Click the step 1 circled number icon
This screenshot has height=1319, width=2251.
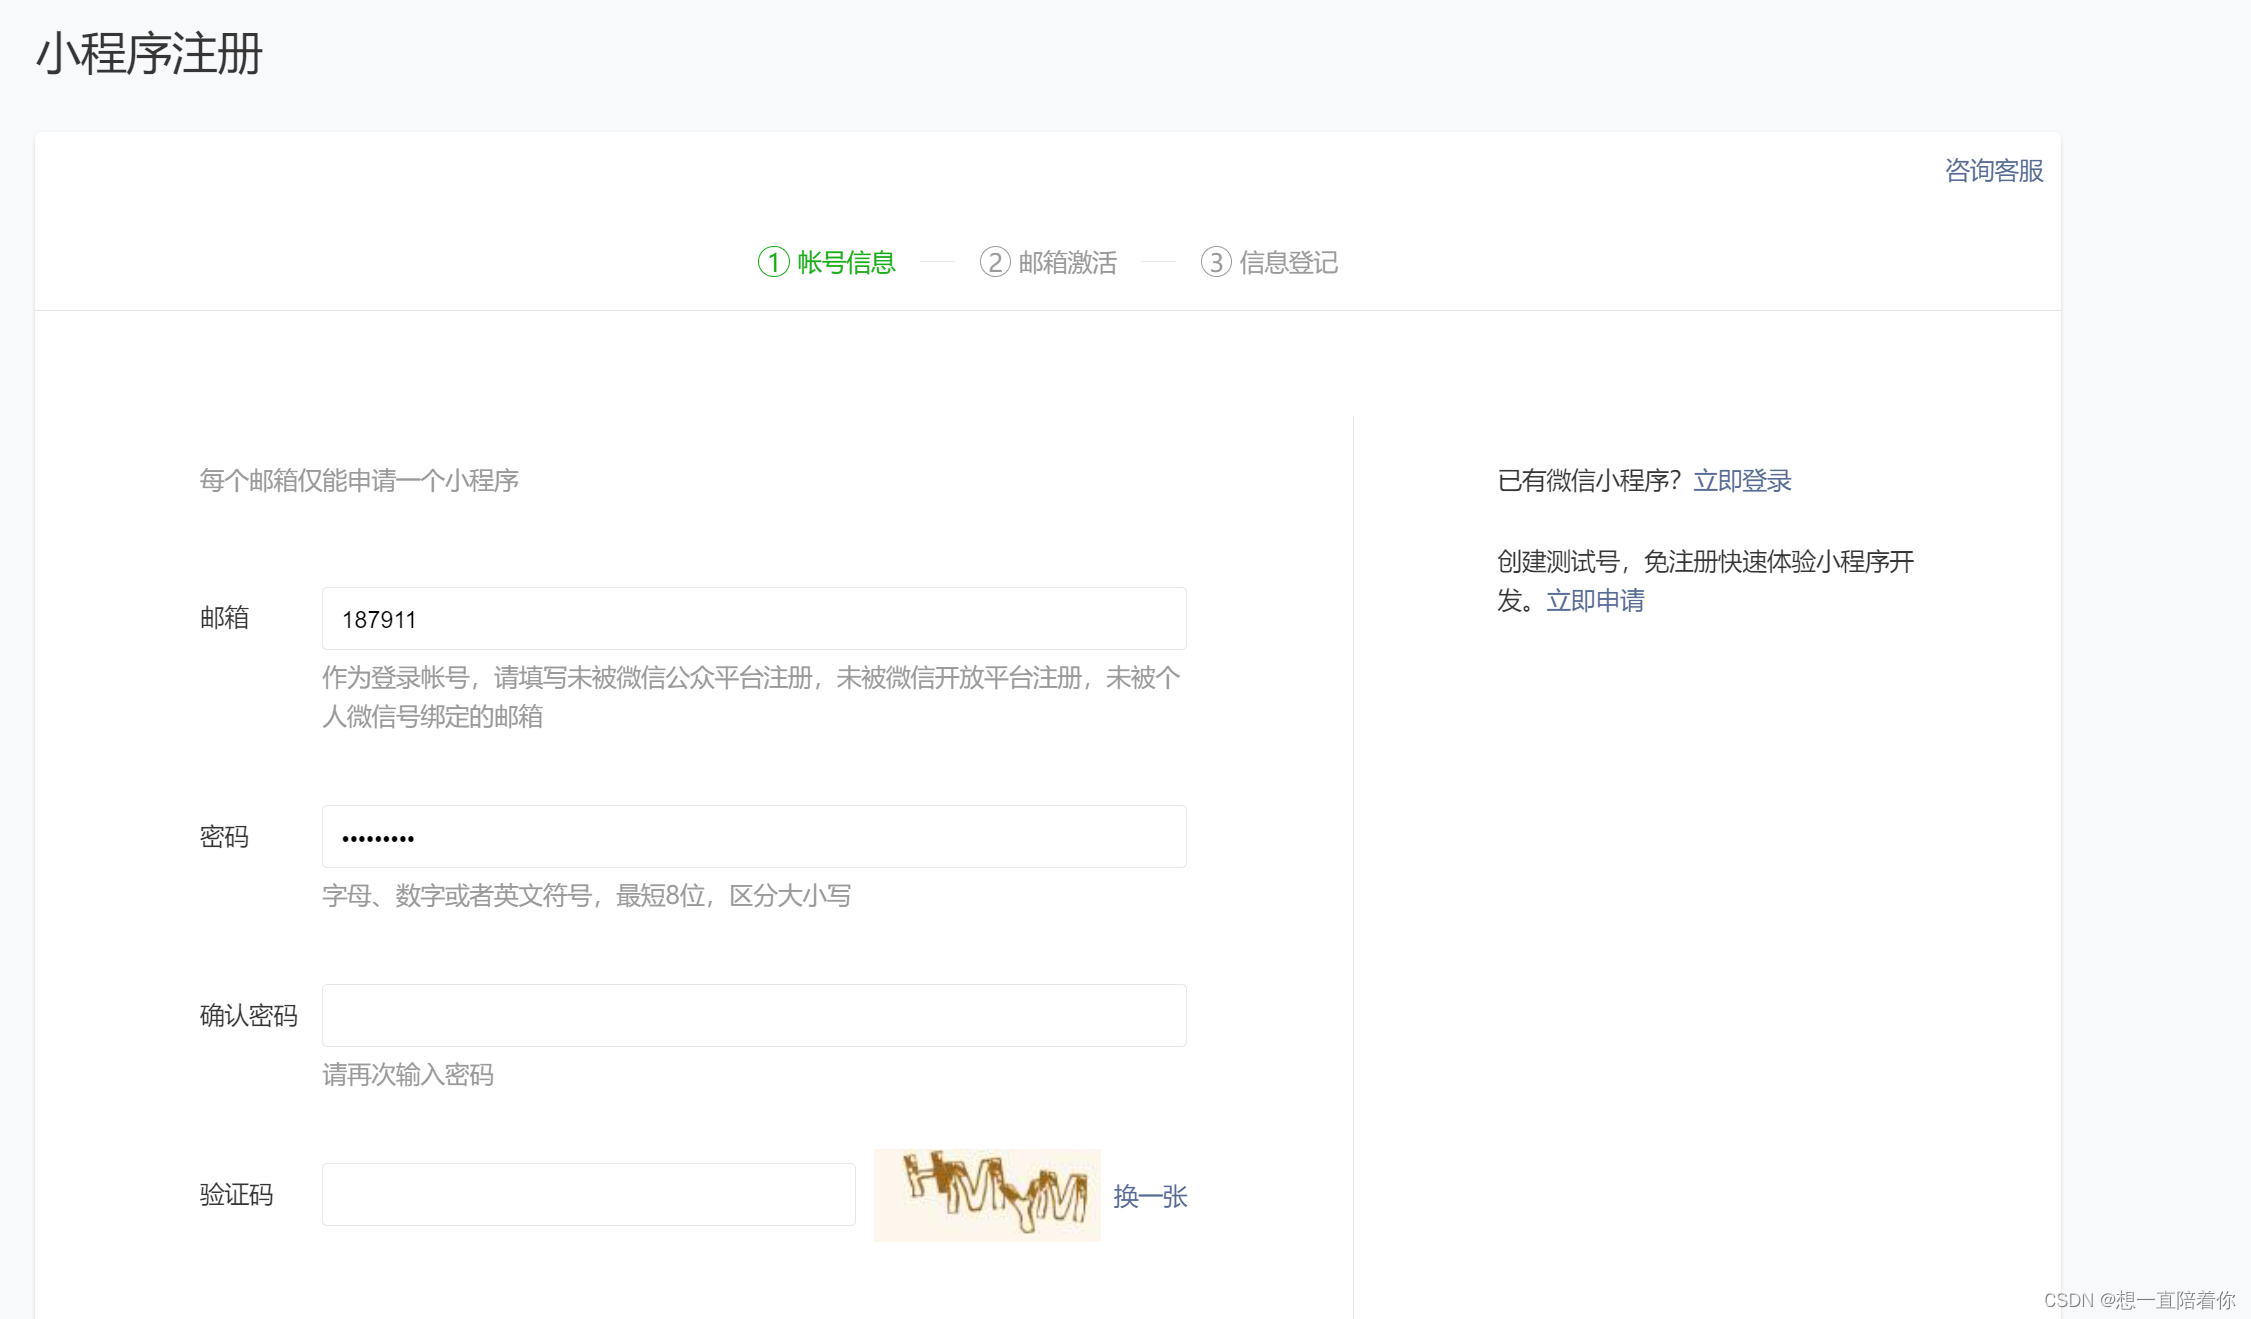773,262
